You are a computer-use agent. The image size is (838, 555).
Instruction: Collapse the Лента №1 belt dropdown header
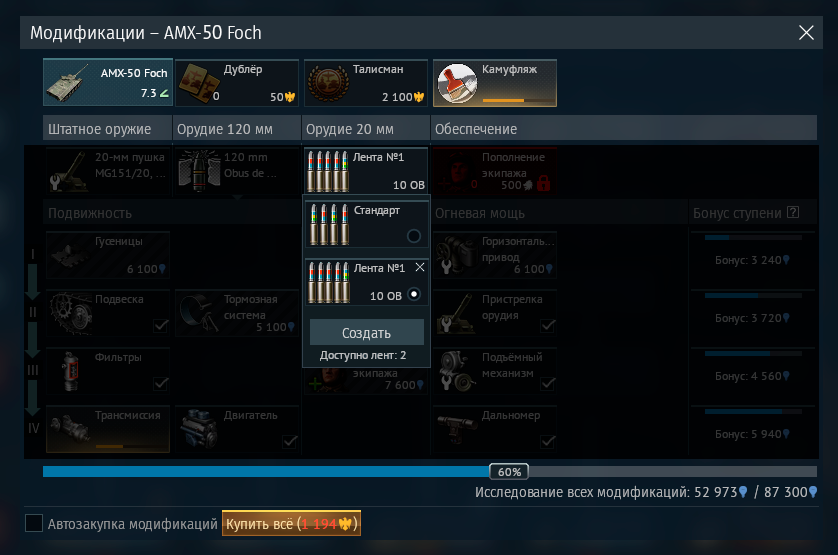[367, 171]
